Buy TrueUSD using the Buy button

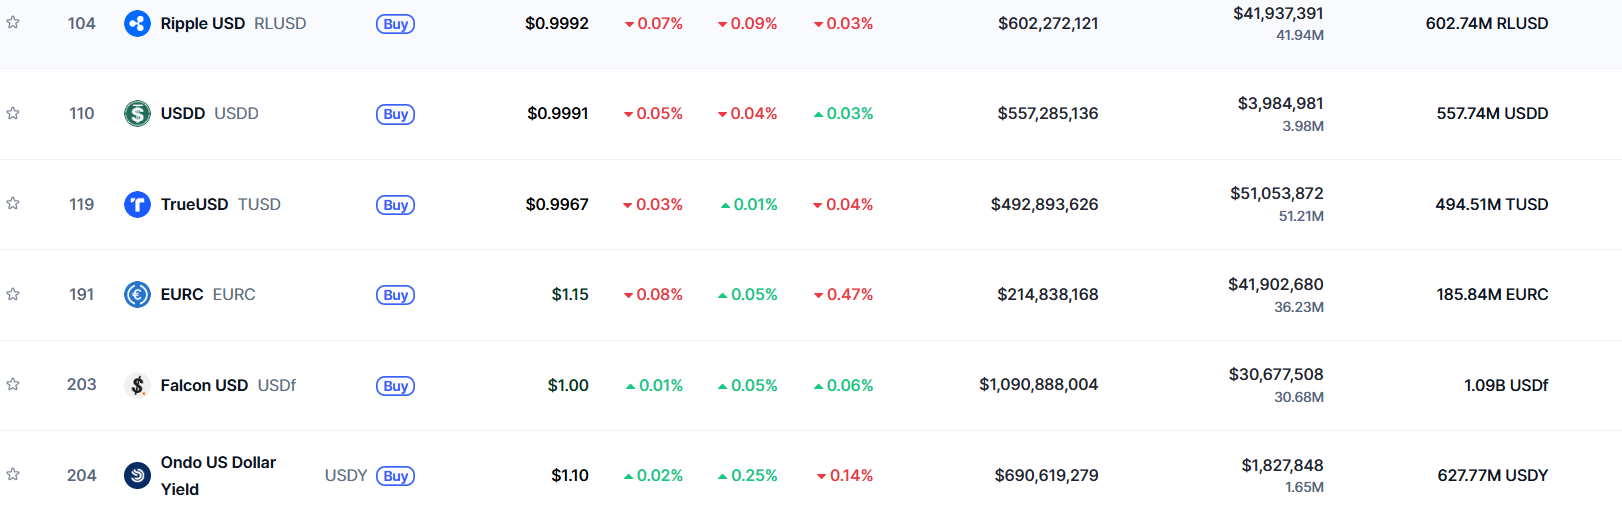(395, 205)
